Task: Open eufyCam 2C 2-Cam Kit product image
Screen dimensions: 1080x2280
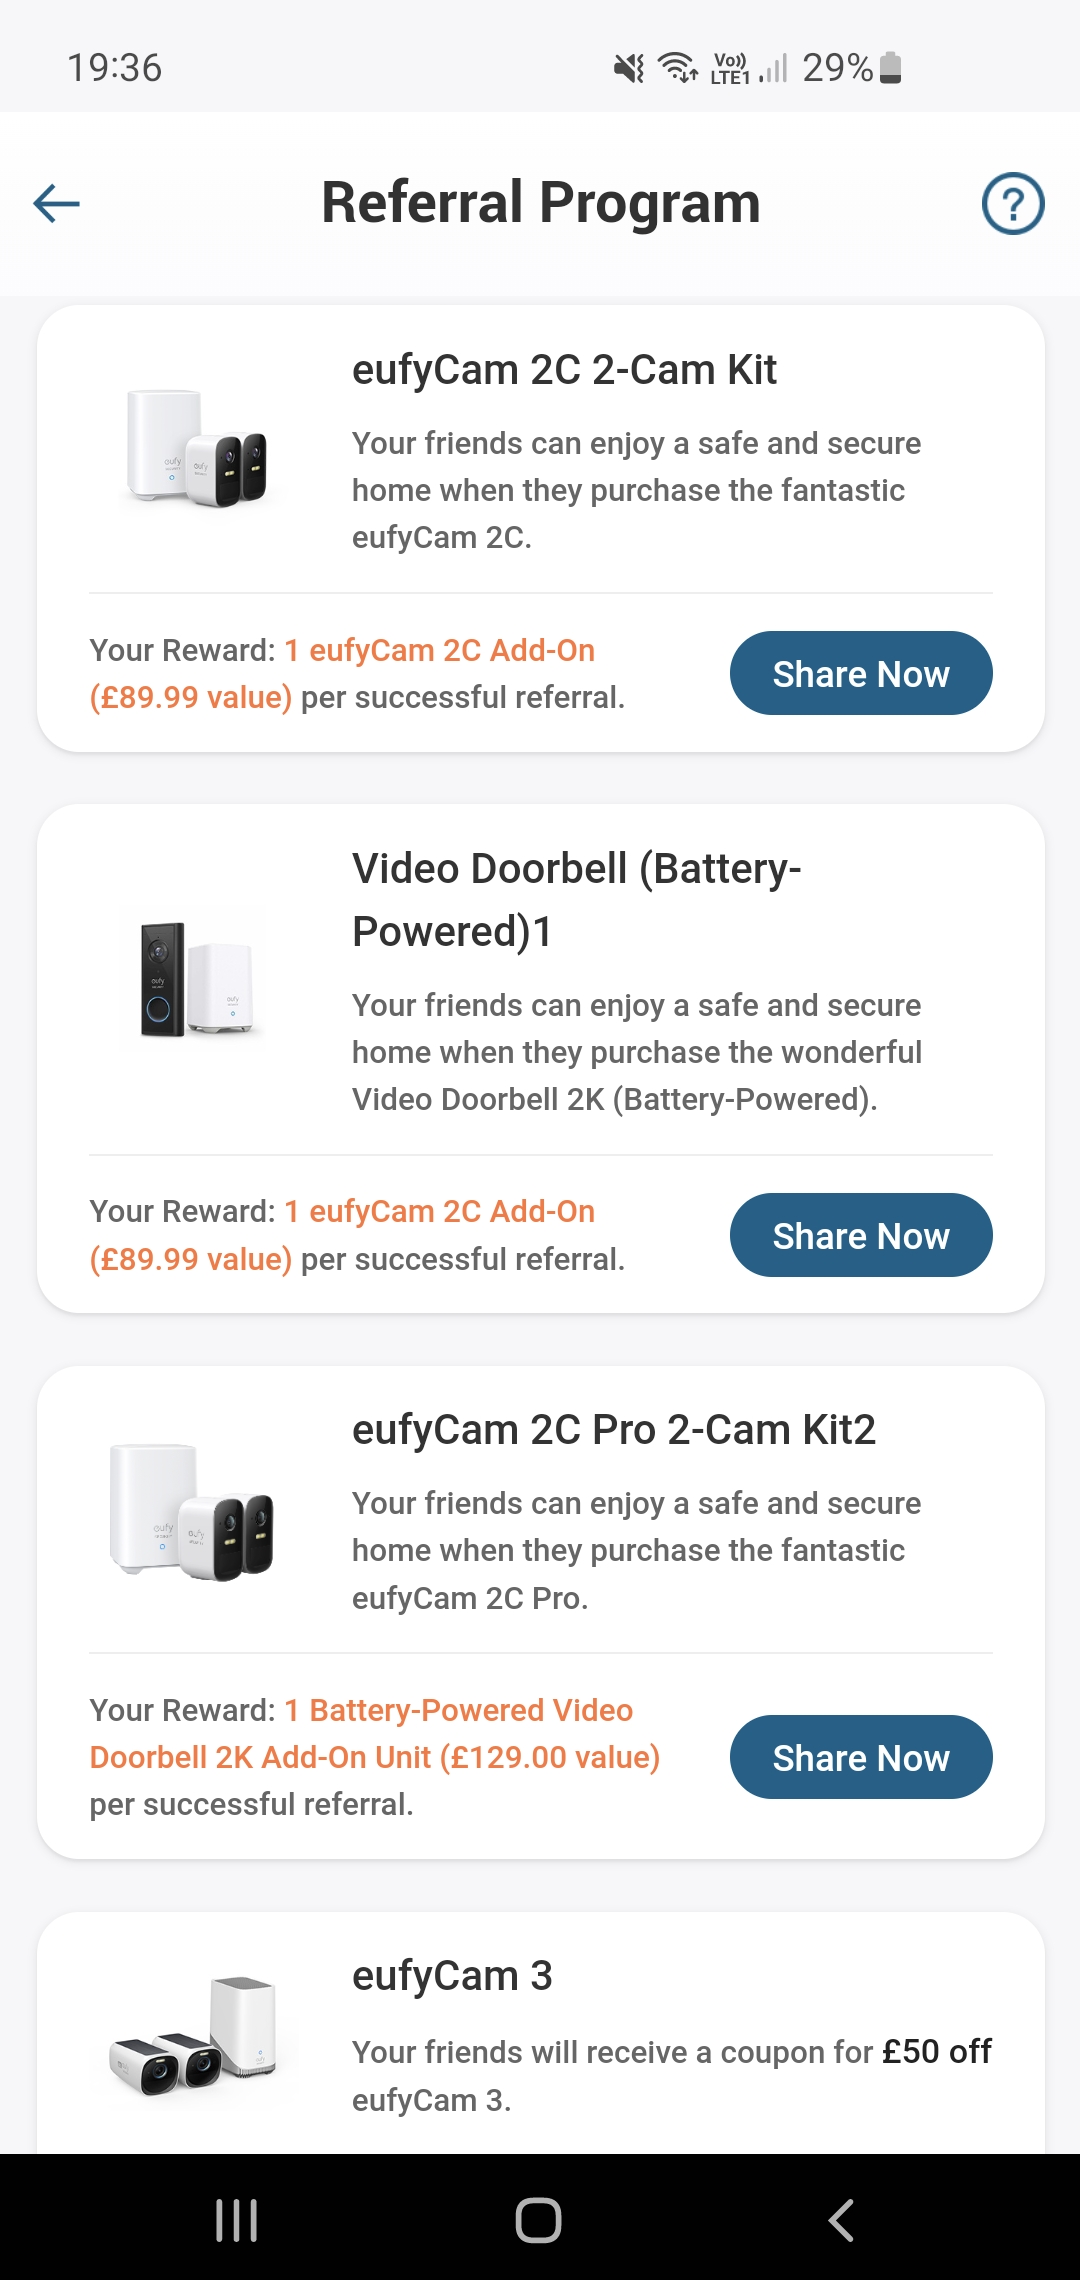Action: 197,447
